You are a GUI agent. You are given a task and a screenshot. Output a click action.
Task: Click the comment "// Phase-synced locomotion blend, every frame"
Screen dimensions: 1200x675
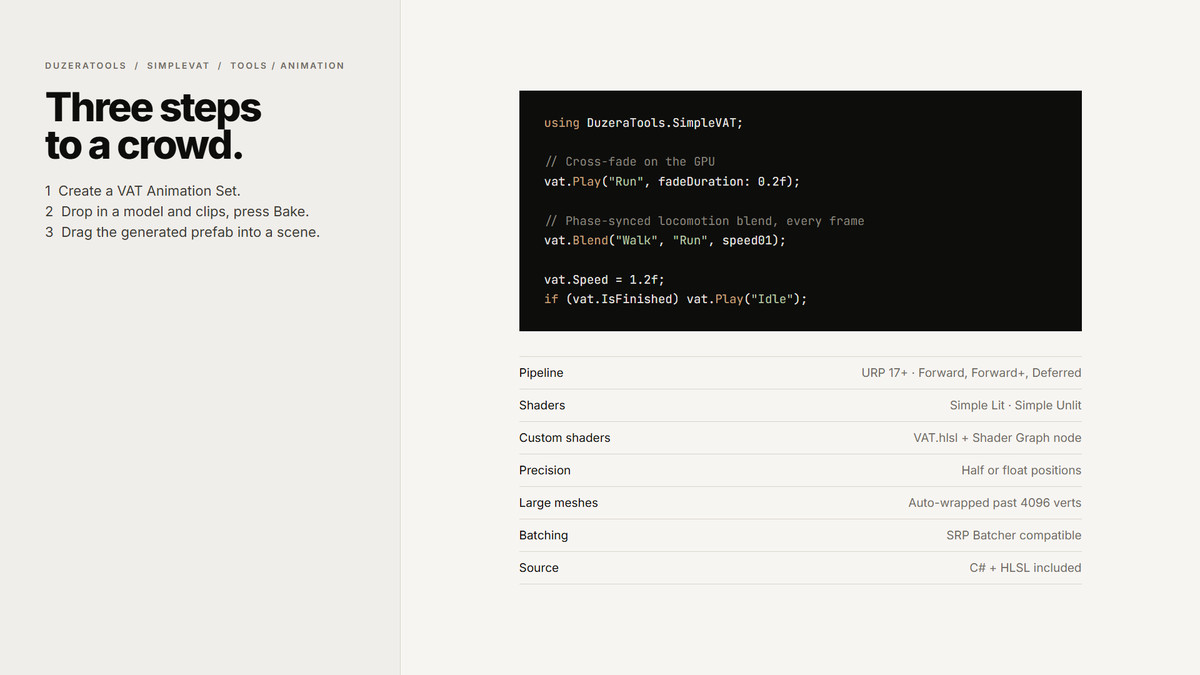[x=704, y=221]
